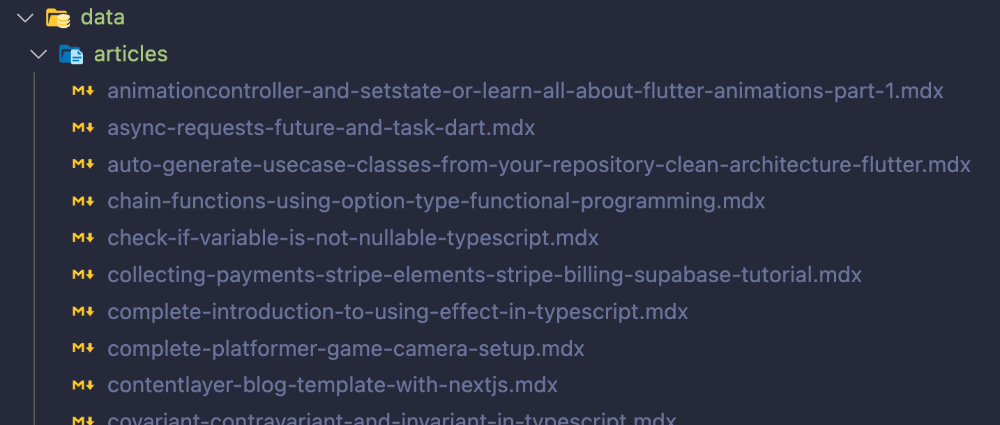This screenshot has height=425, width=1000.
Task: Click markdown icon beside collecting-payments-stripe-elements file
Action: 83,274
